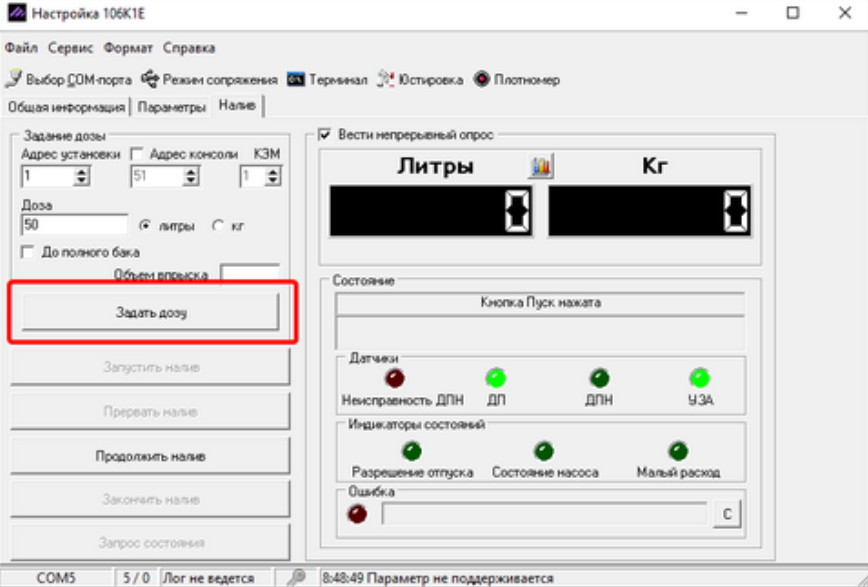The image size is (868, 587).
Task: Click the Разрешение отпуска indicator lamp
Action: click(412, 451)
